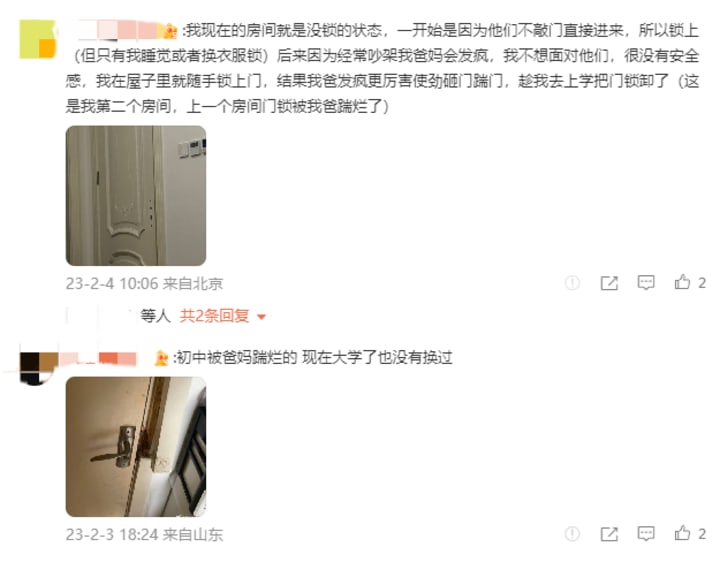The height and width of the screenshot is (562, 720).
Task: Expand the 共2条回复 replies list
Action: 214,316
